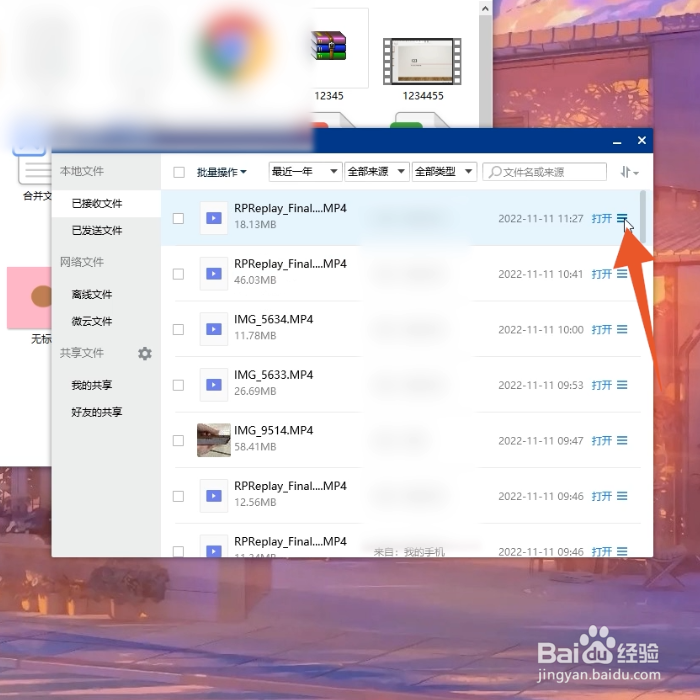Open menu for RPReplay_Final 12.56MB file
Screen dimensions: 700x700
coord(622,496)
